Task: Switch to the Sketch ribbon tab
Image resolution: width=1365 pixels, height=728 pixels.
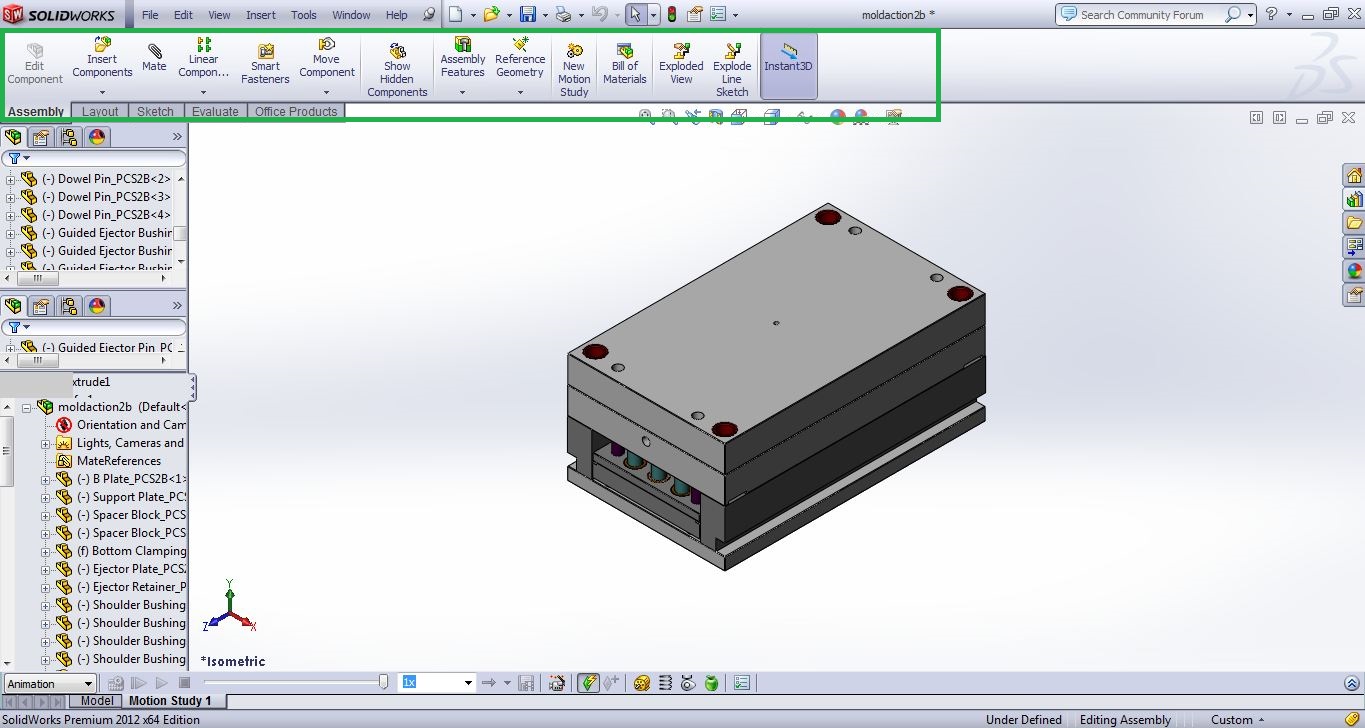Action: [155, 111]
